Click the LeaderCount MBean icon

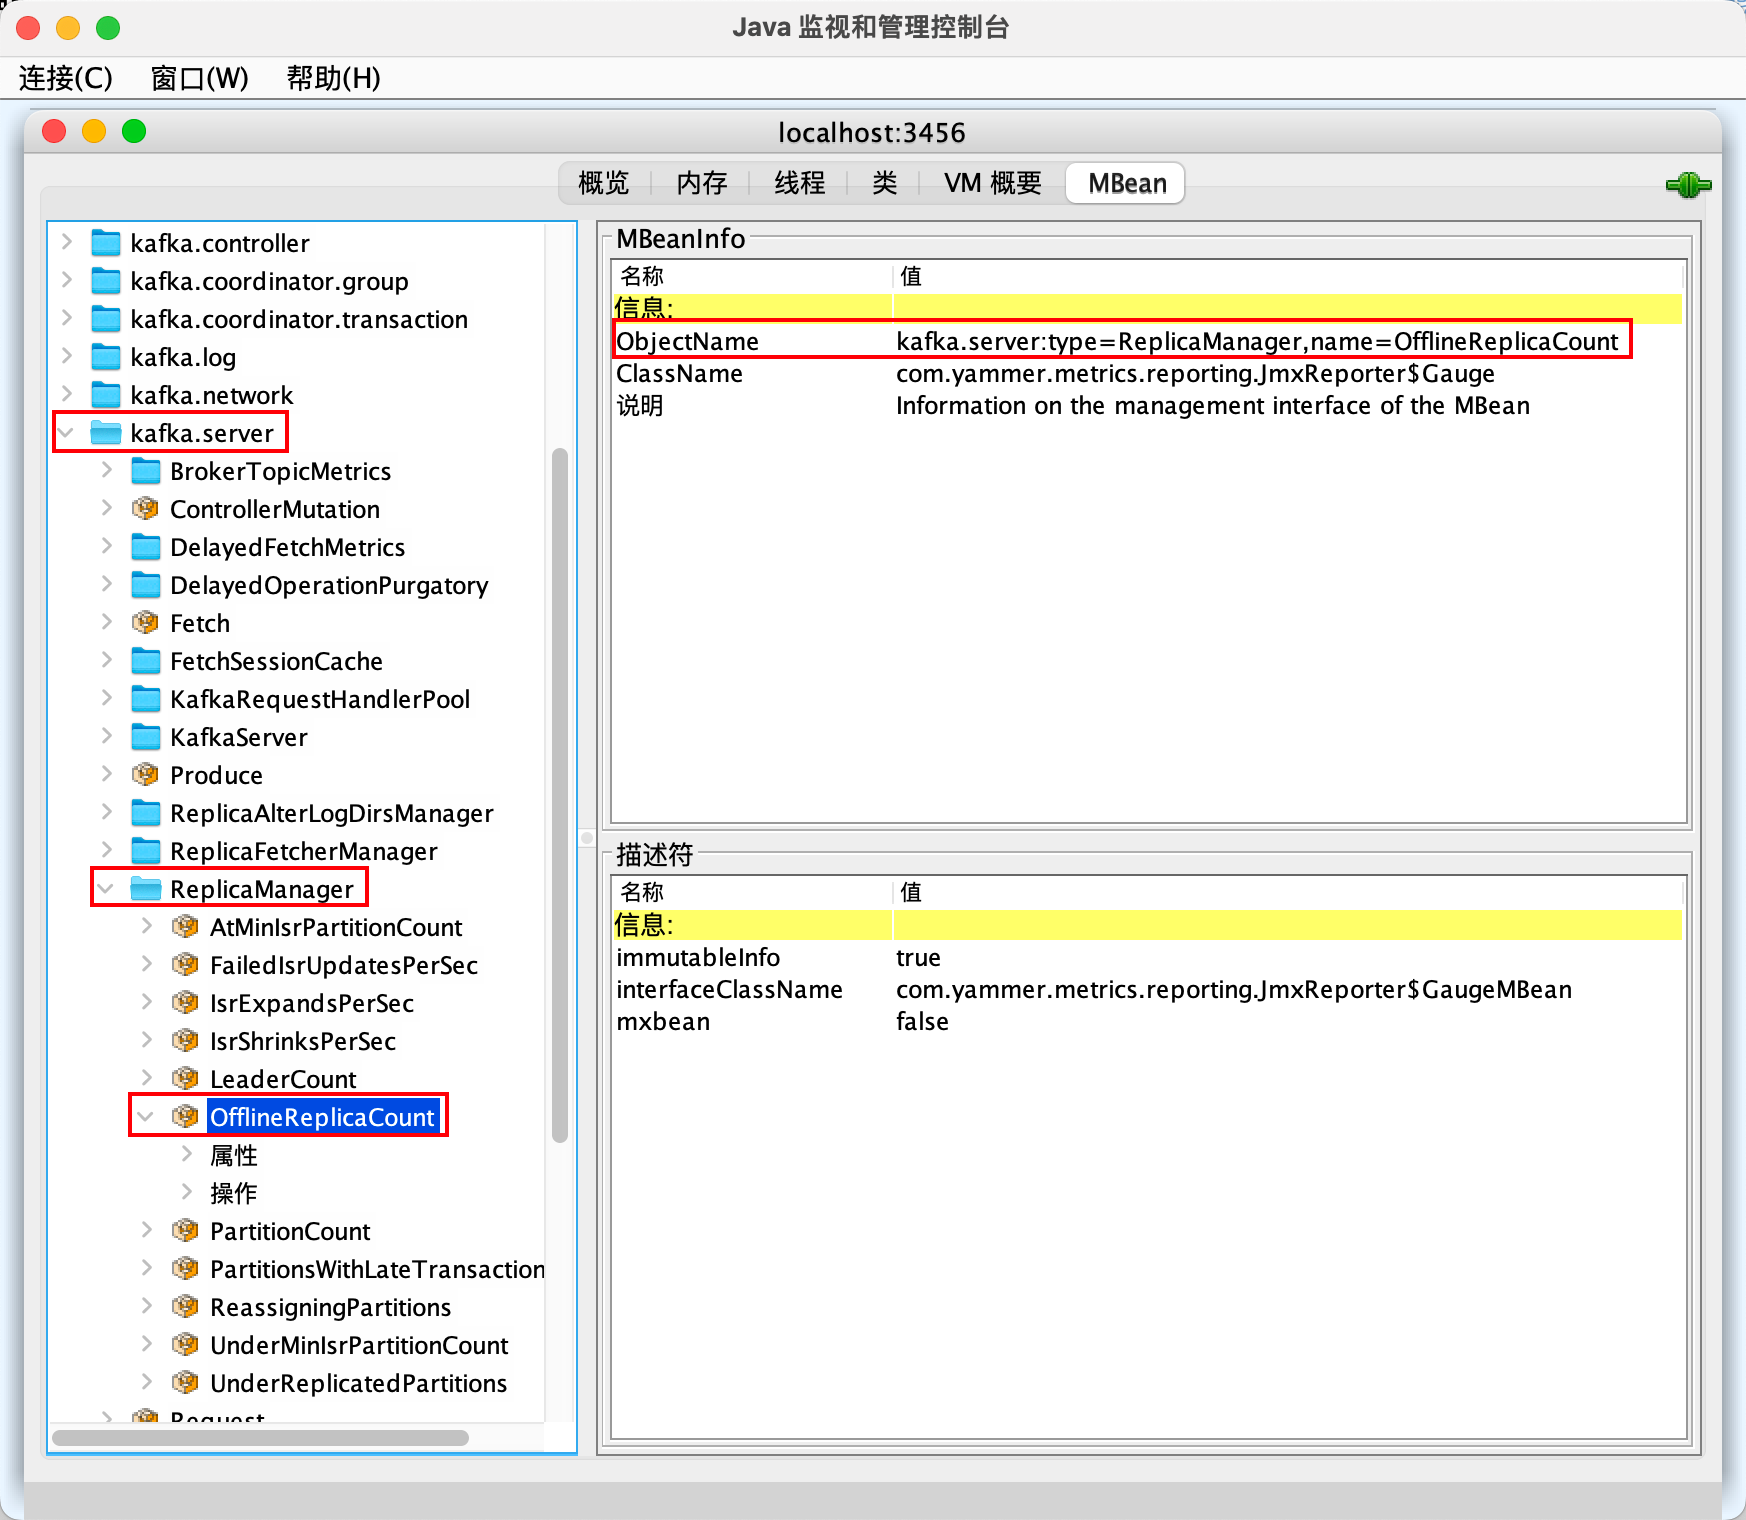point(186,1079)
